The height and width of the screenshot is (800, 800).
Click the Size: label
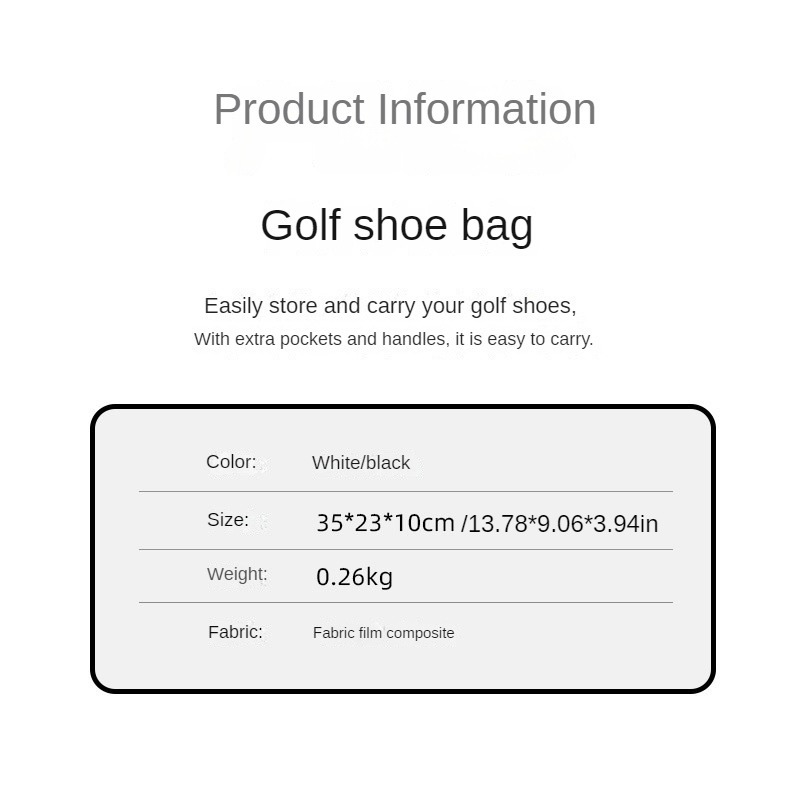[228, 520]
